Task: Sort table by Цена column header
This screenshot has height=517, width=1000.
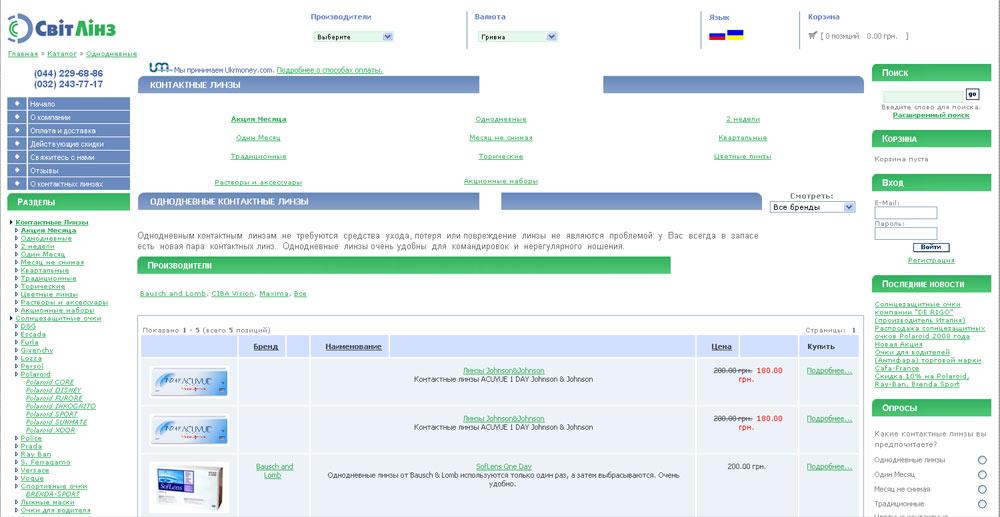Action: [x=721, y=347]
